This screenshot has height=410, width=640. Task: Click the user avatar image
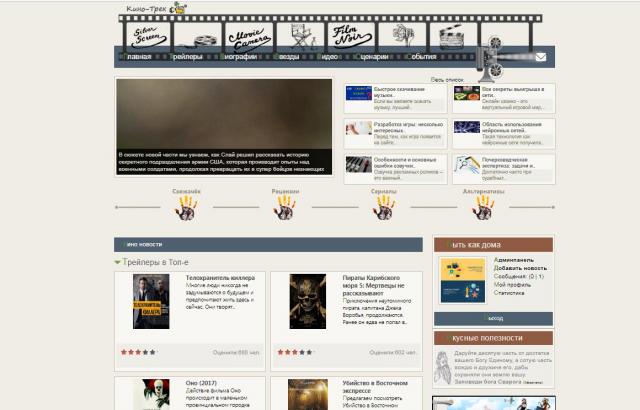click(x=463, y=280)
